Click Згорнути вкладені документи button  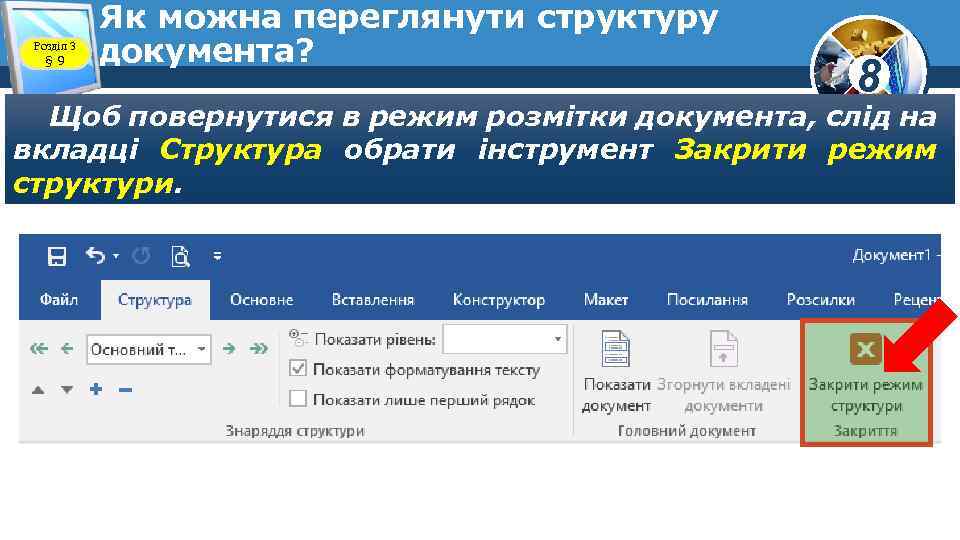724,372
